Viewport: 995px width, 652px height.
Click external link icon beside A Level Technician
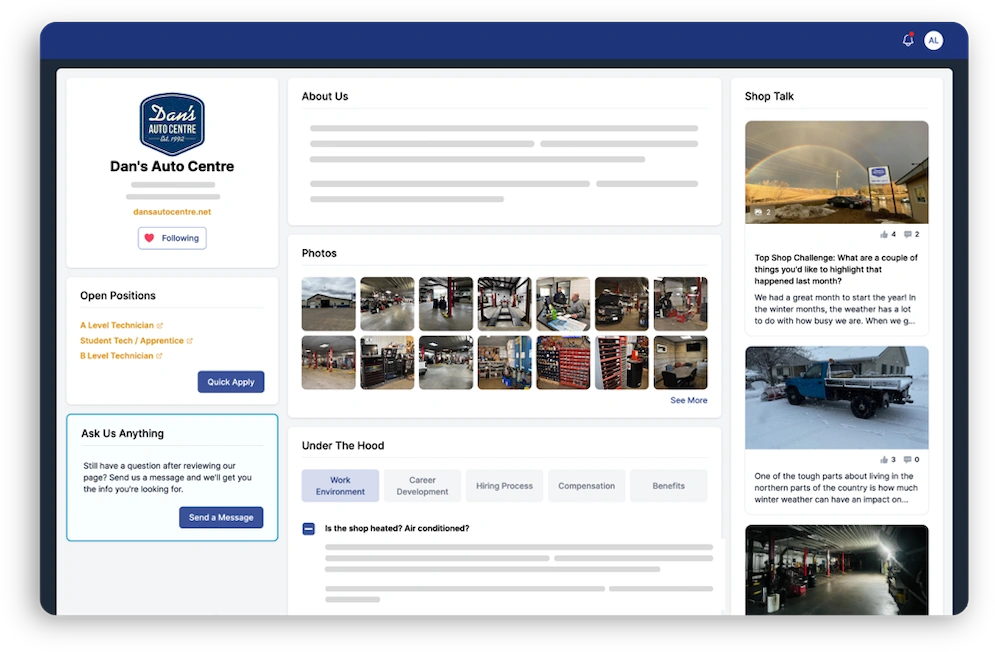coord(160,326)
